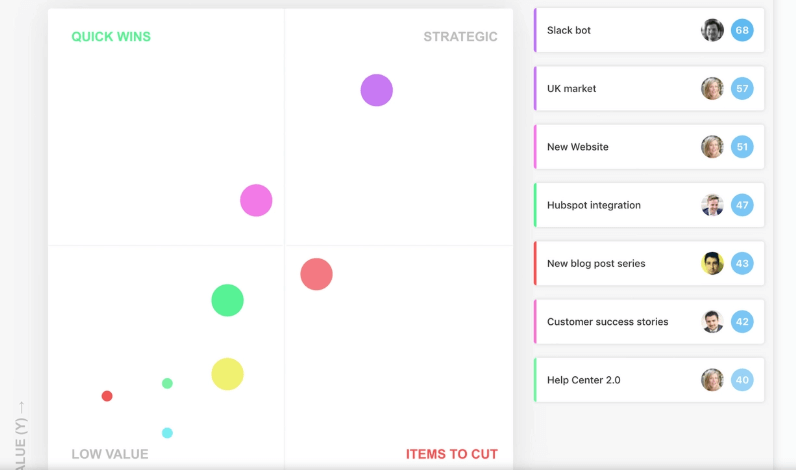Click the score badge 43
This screenshot has height=471, width=796.
(742, 263)
